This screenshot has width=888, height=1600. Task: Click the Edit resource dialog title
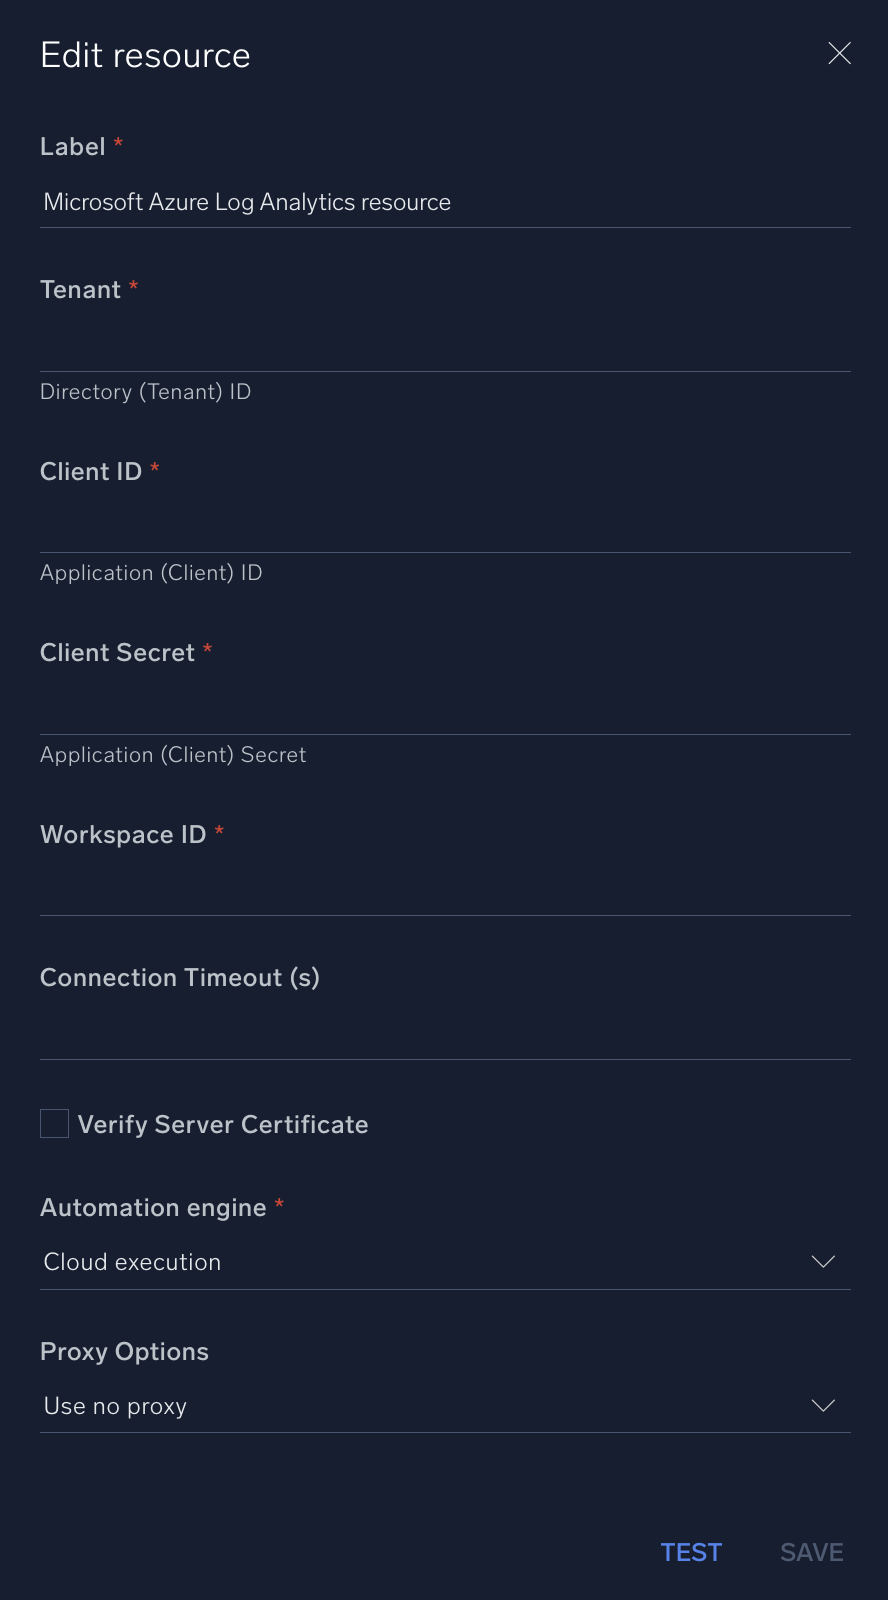tap(145, 55)
